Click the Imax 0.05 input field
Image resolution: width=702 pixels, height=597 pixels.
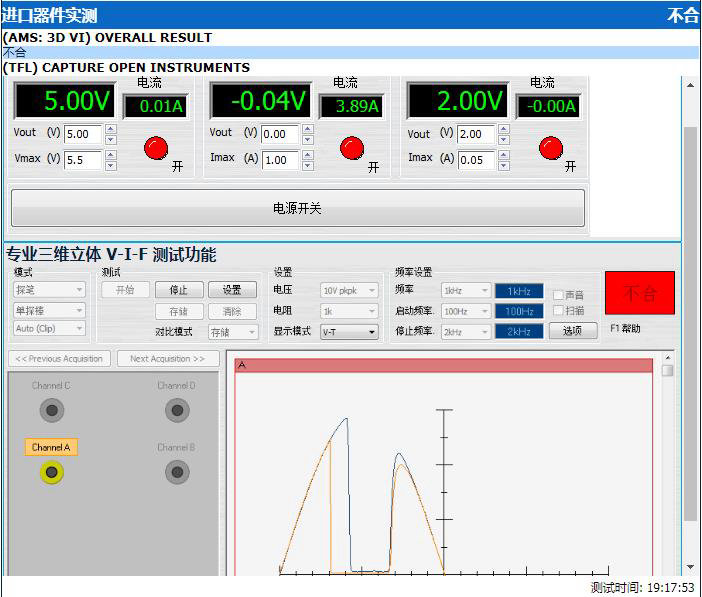476,160
